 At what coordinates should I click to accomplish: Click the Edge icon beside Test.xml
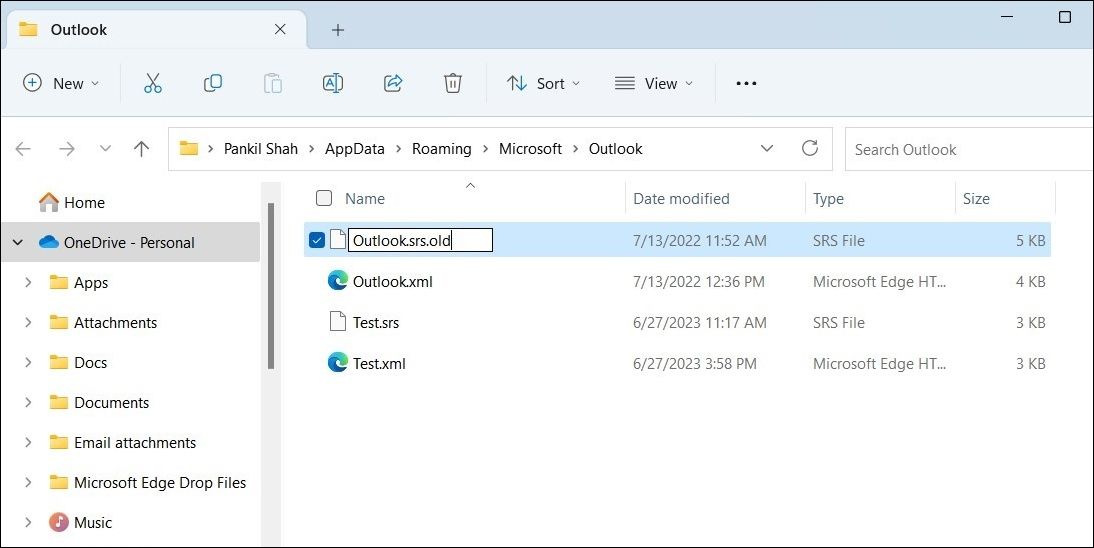tap(338, 362)
